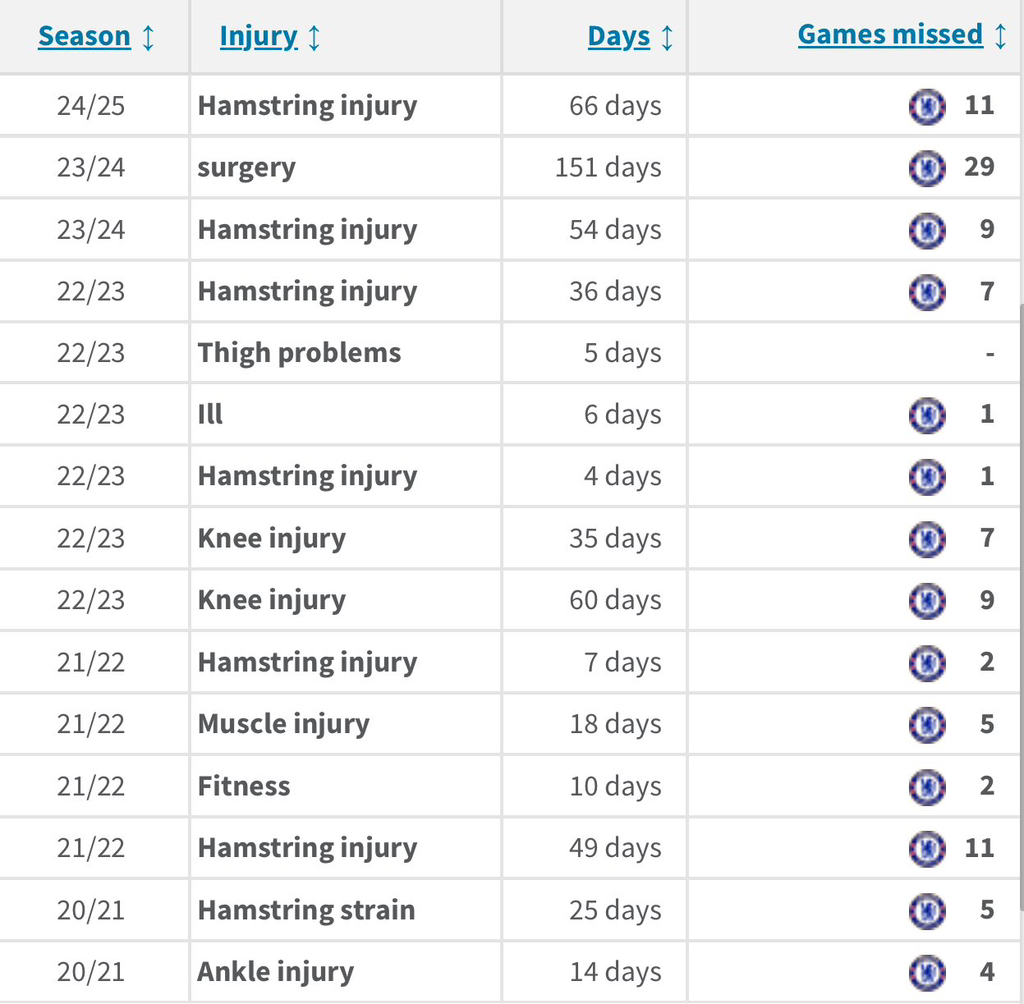Sort by the Games missed header link
Viewport: 1024px width, 1004px height.
tap(890, 34)
